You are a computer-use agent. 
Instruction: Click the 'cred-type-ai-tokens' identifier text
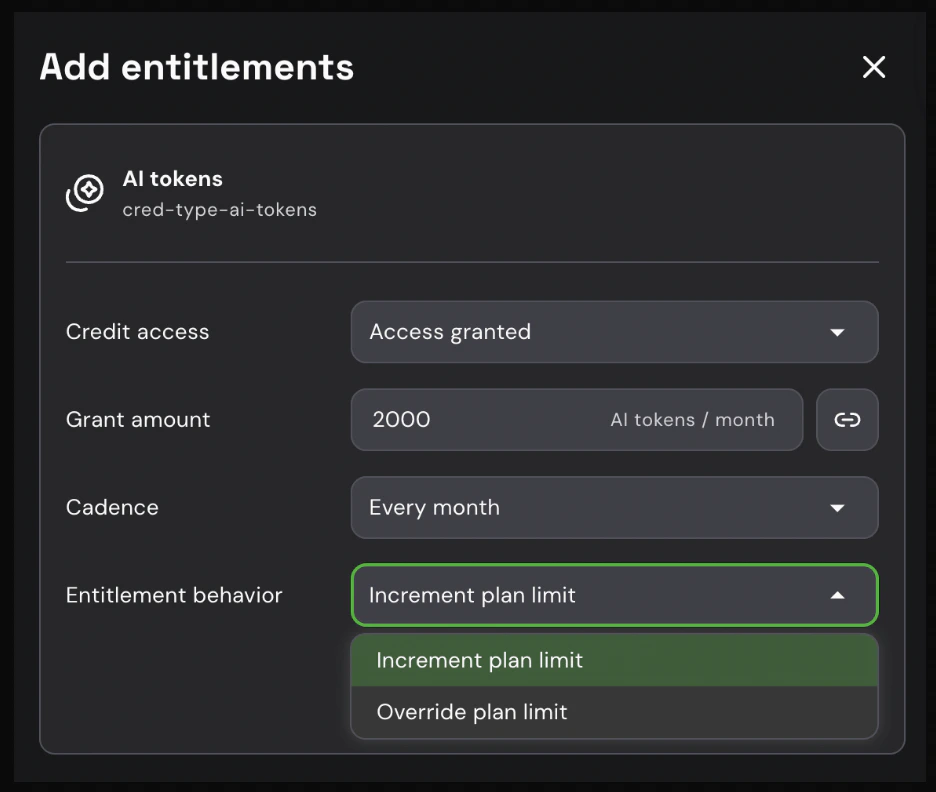219,210
